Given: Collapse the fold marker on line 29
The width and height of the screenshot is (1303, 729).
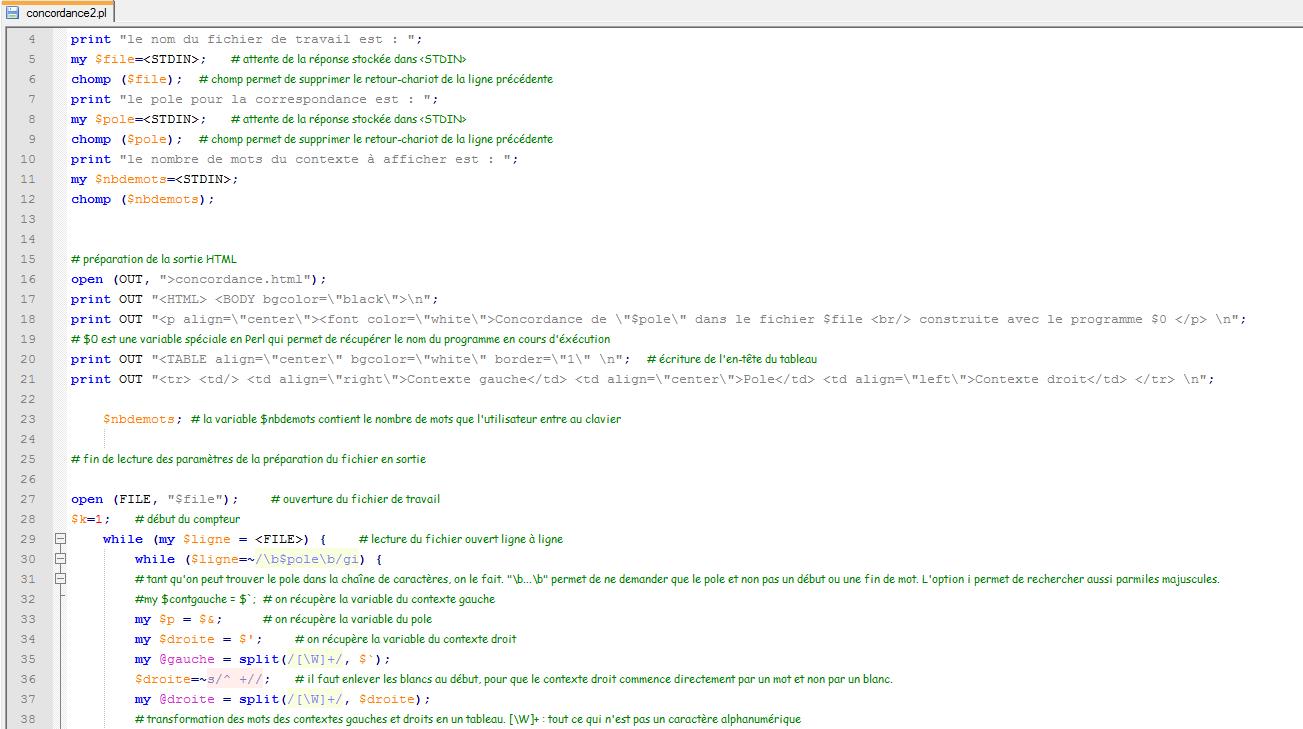Looking at the screenshot, I should pos(61,539).
